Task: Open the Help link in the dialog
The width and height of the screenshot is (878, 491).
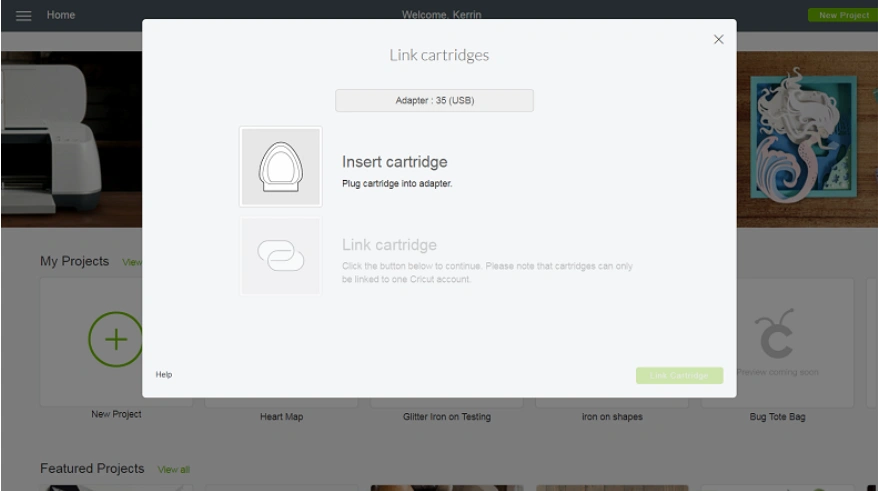Action: (x=164, y=375)
